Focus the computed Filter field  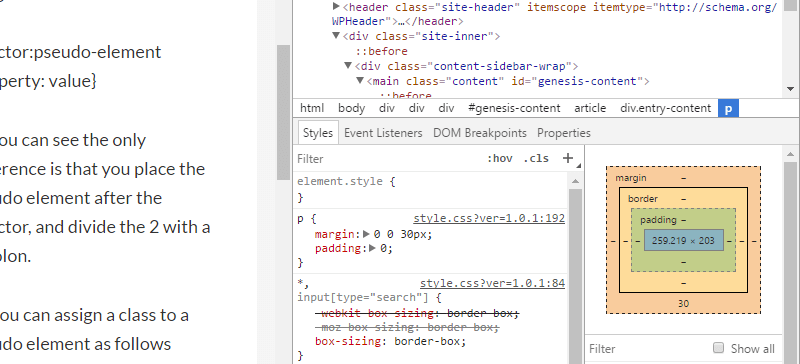click(x=648, y=349)
